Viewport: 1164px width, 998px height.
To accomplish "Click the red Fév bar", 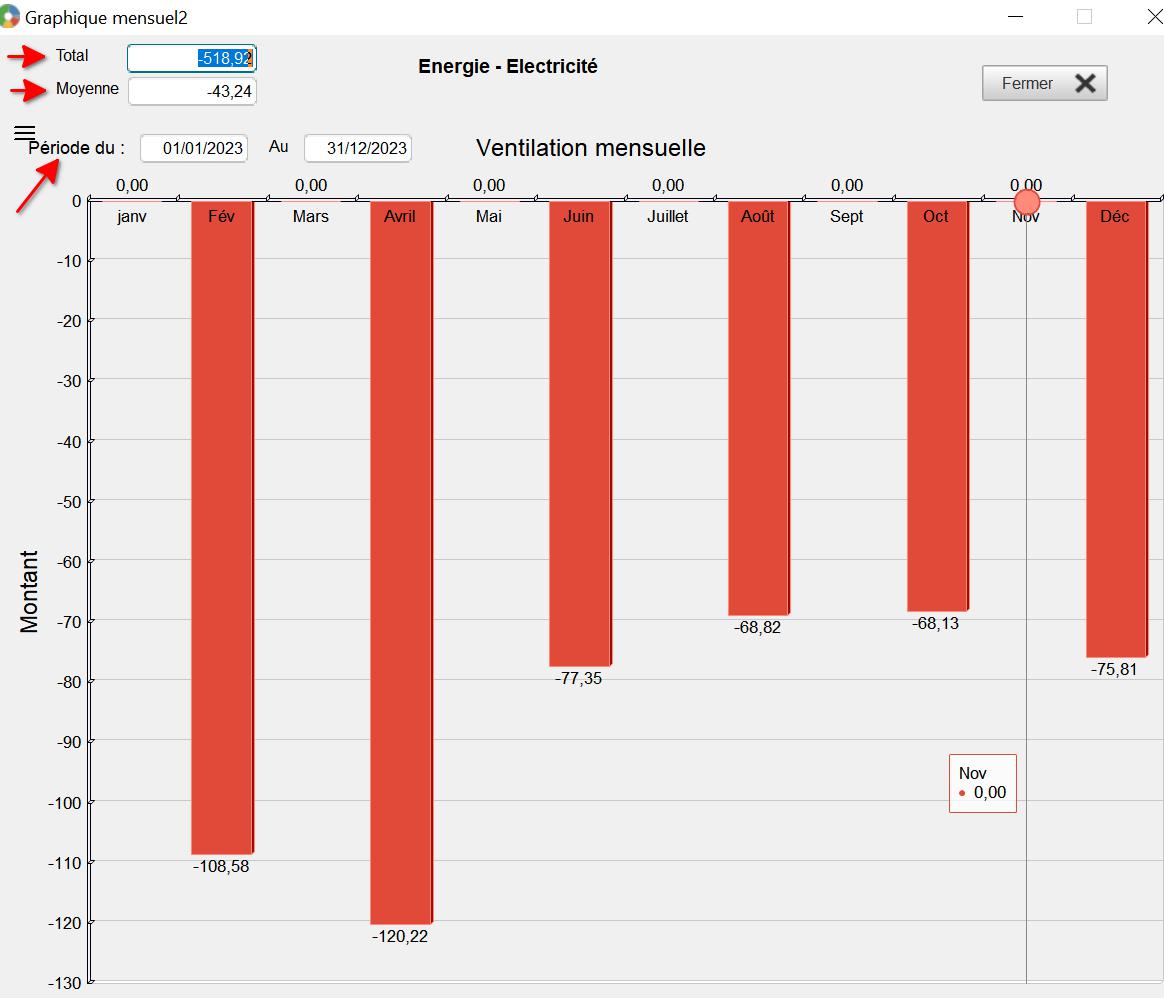I will (221, 530).
